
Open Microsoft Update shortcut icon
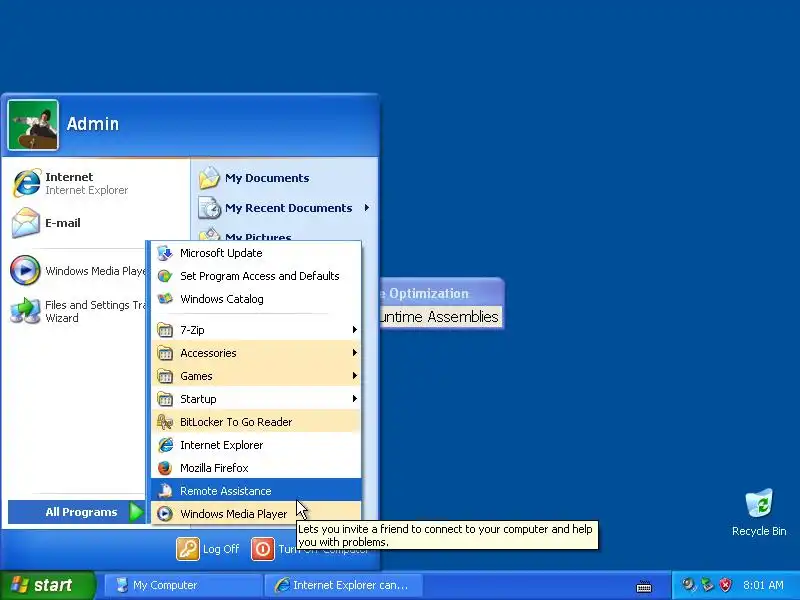pyautogui.click(x=165, y=253)
